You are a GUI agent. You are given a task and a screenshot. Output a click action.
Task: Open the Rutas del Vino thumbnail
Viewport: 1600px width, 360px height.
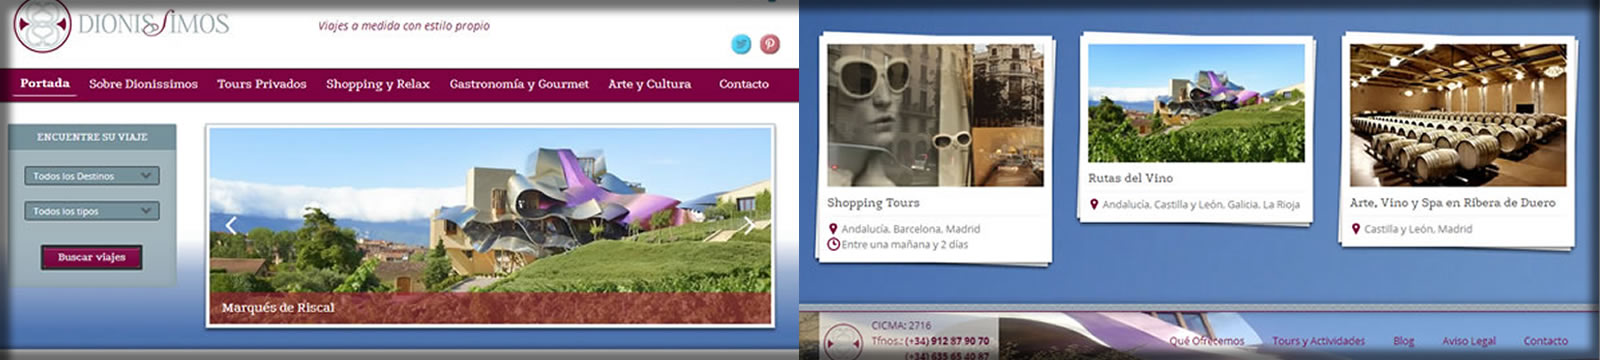1196,103
